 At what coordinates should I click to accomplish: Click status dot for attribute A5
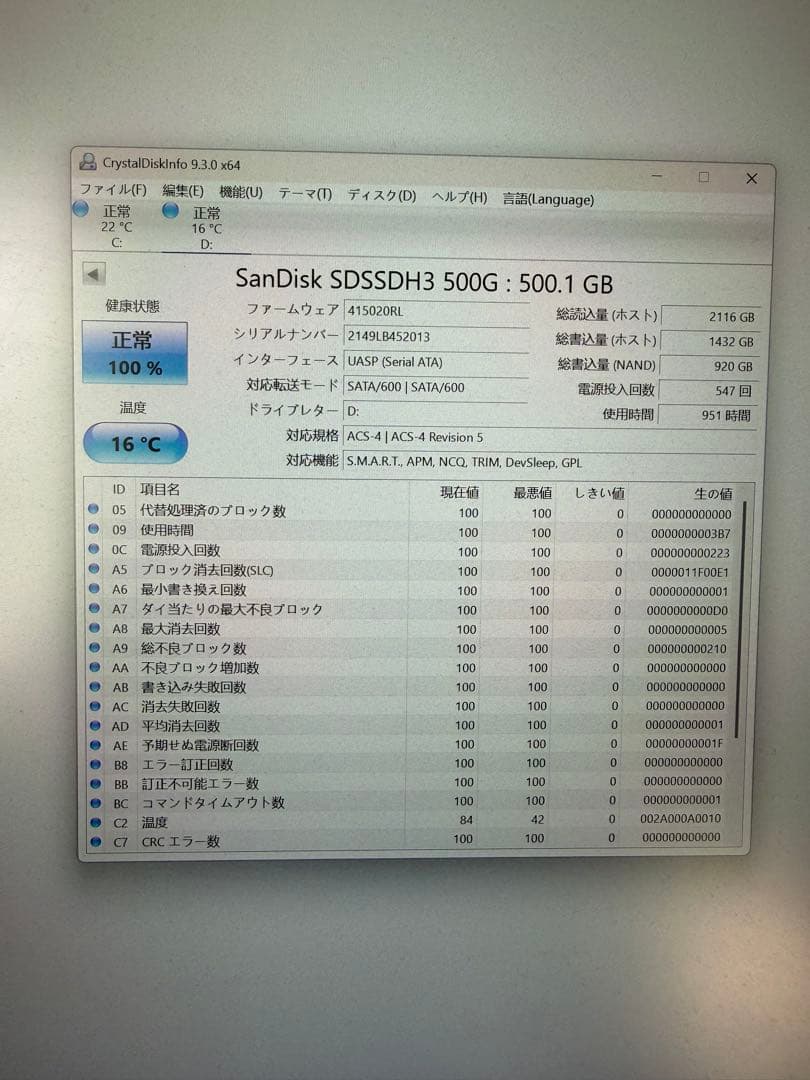94,569
